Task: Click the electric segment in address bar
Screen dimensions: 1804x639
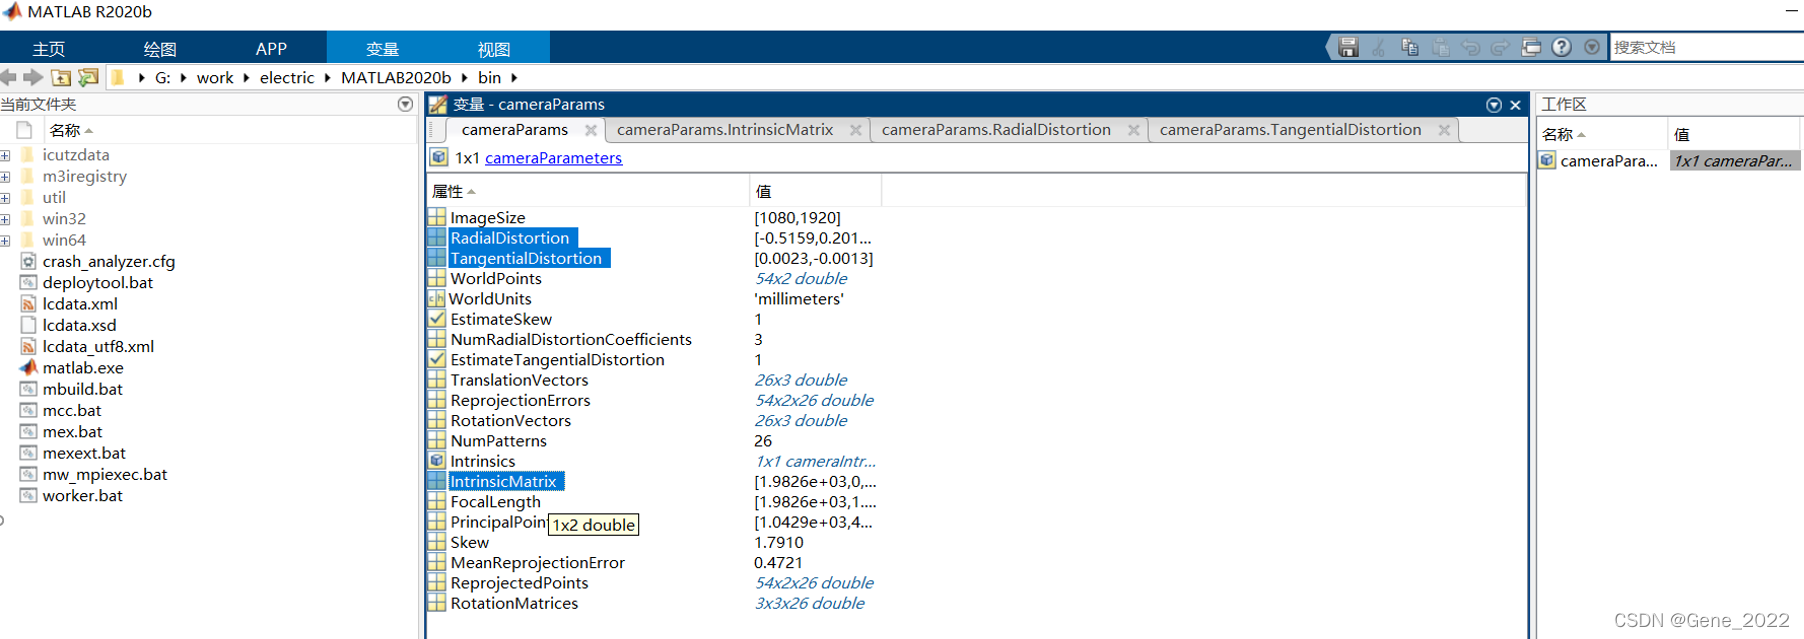Action: click(287, 77)
